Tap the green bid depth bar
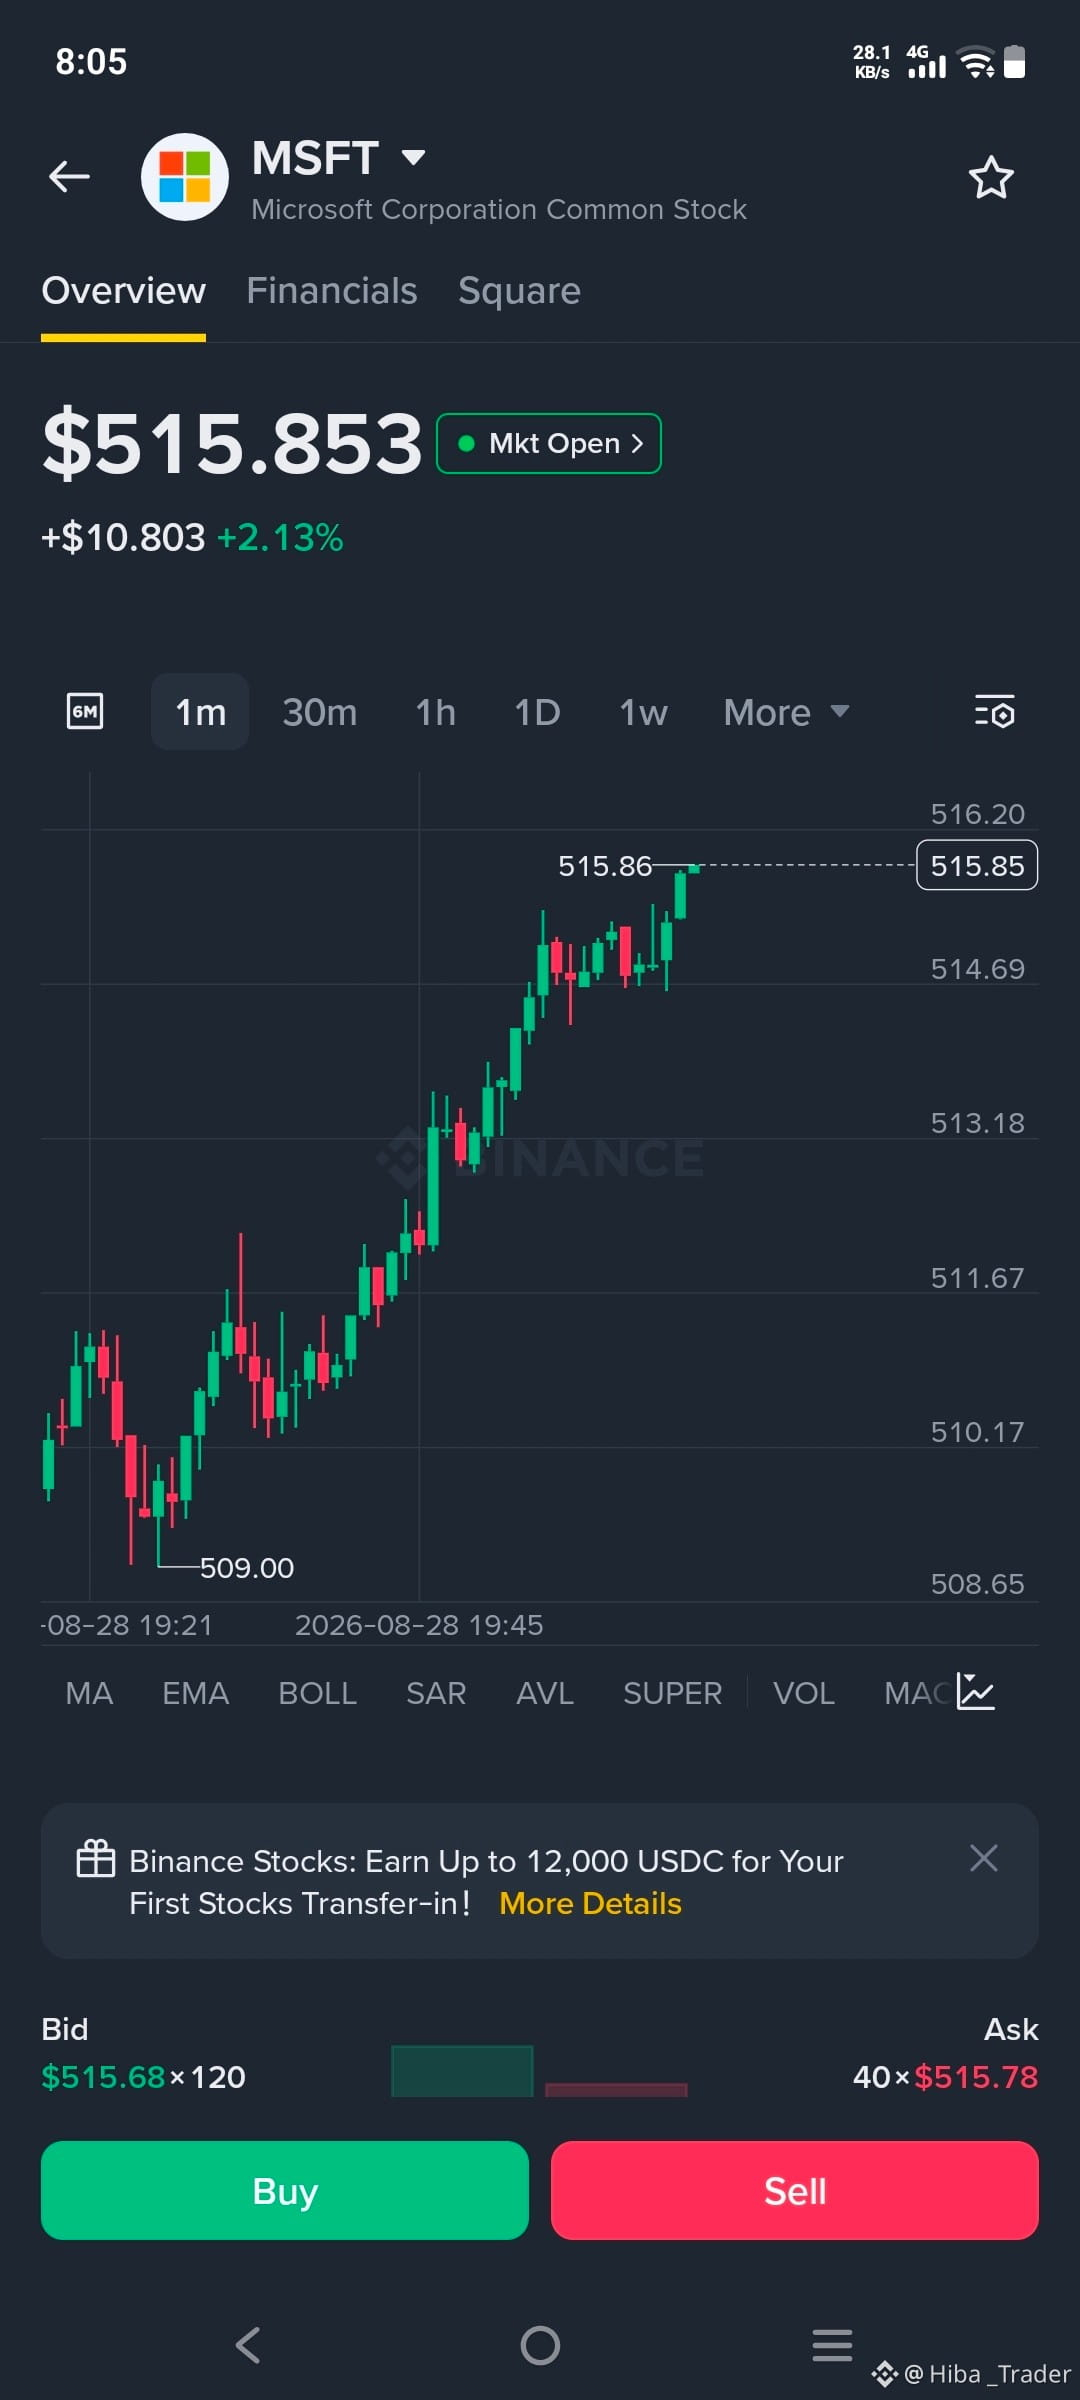The height and width of the screenshot is (2400, 1080). coord(462,2071)
